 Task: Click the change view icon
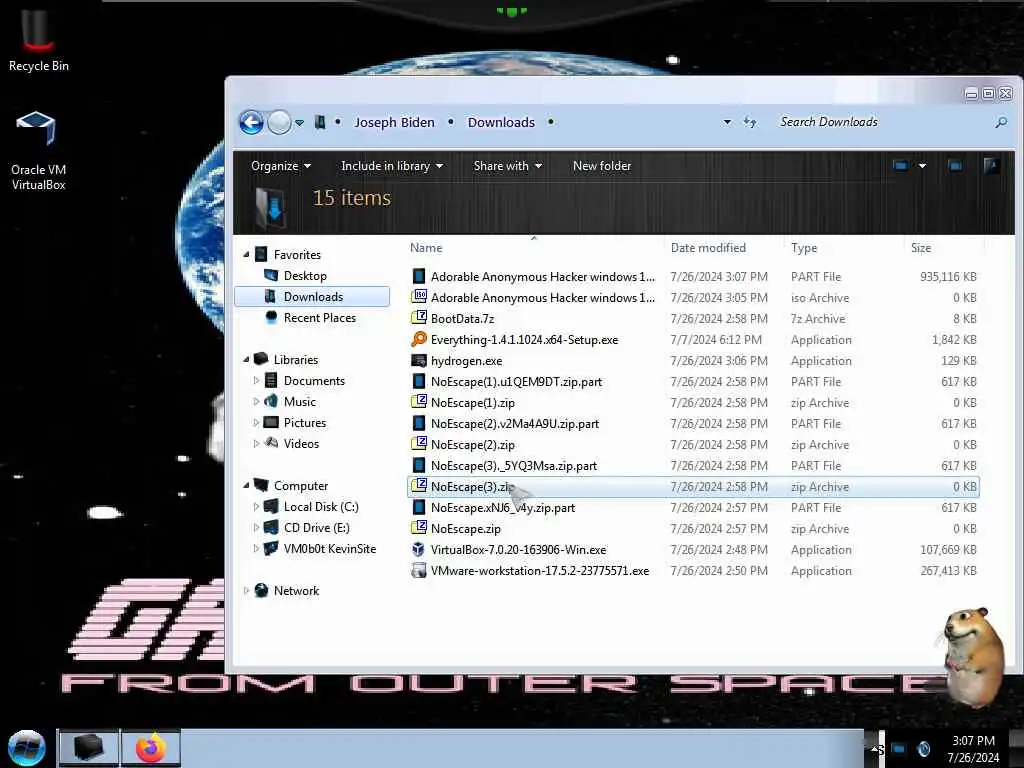901,166
